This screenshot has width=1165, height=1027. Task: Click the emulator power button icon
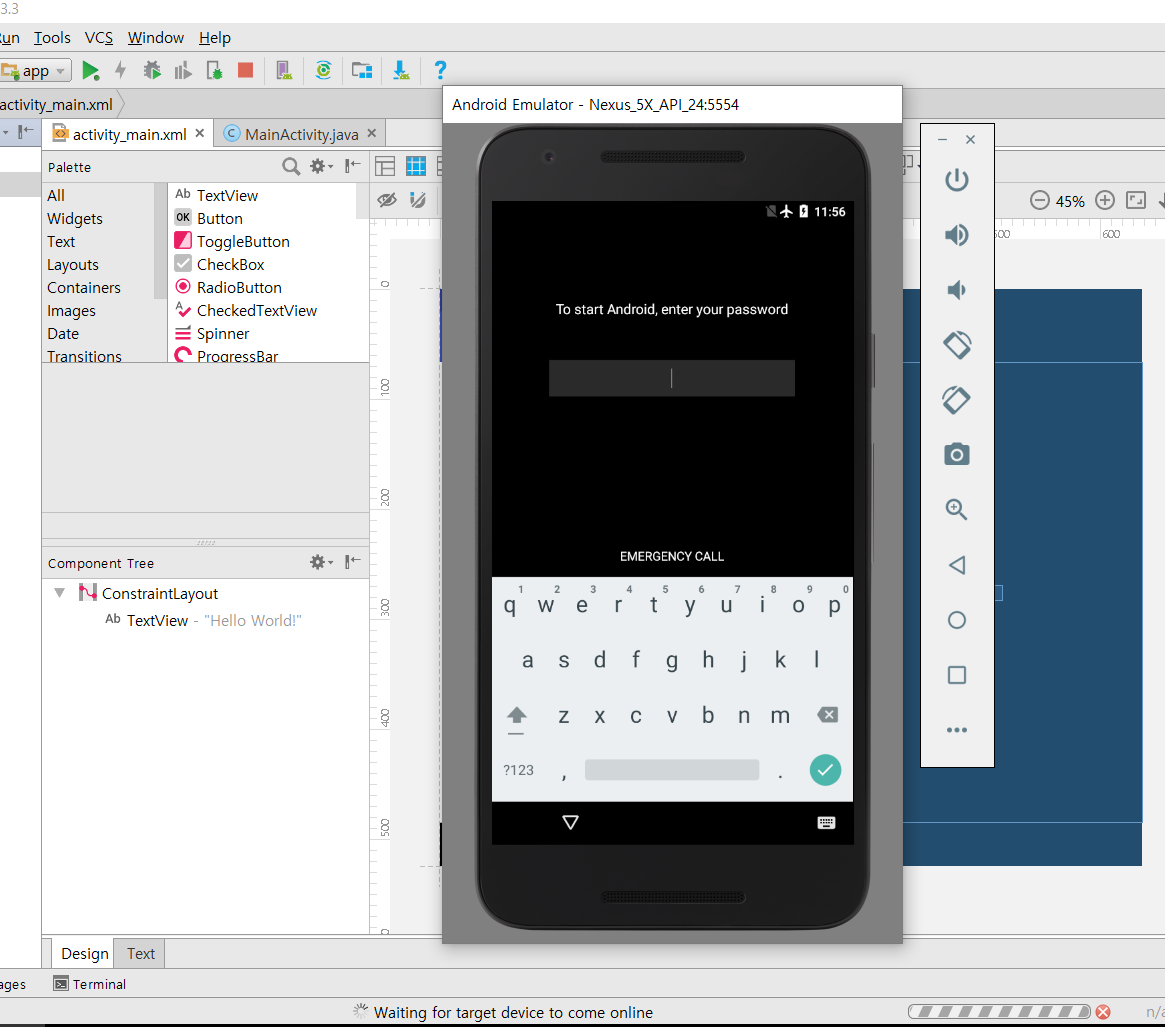pyautogui.click(x=956, y=180)
